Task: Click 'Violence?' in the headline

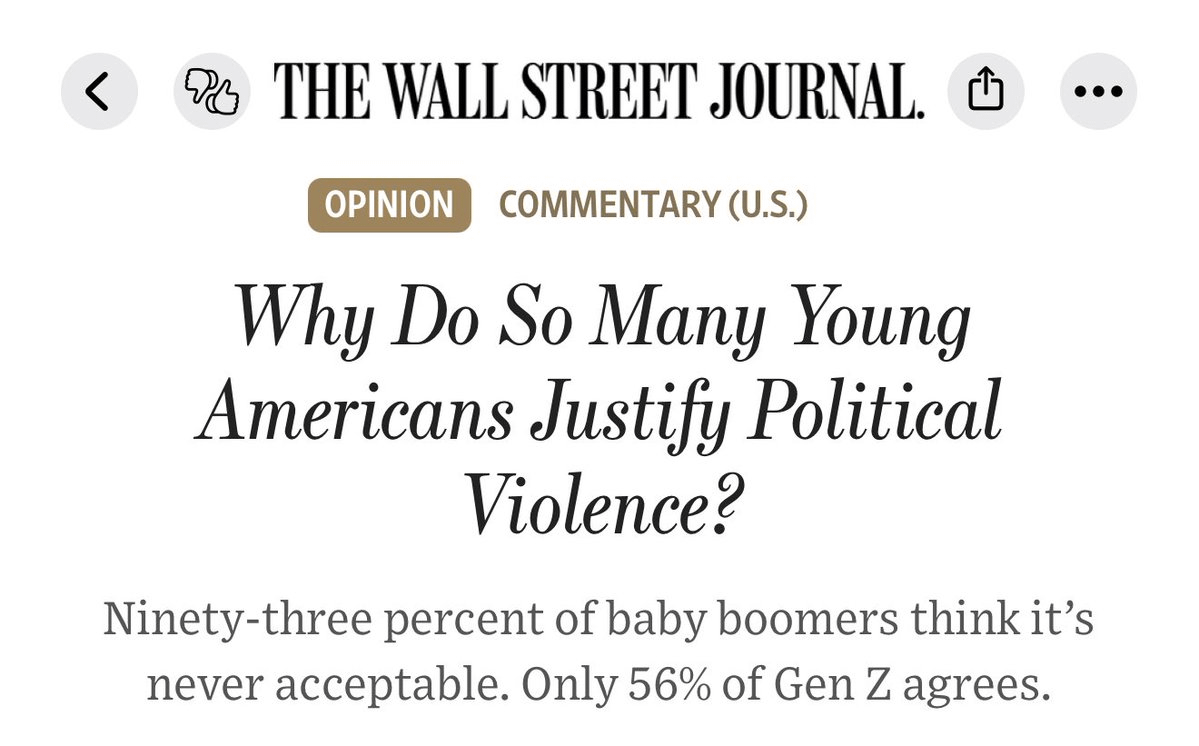Action: tap(603, 504)
